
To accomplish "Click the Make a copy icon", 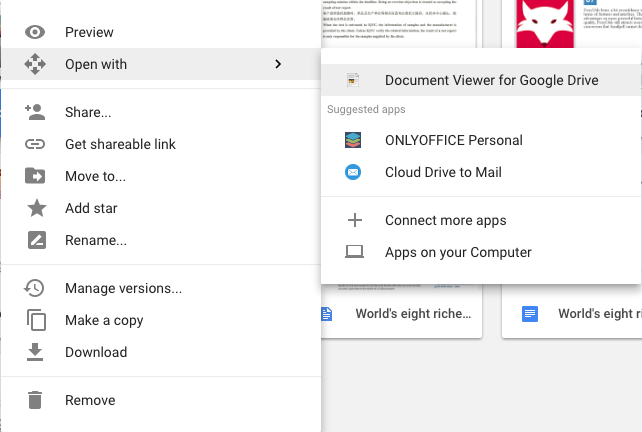I will (x=35, y=320).
